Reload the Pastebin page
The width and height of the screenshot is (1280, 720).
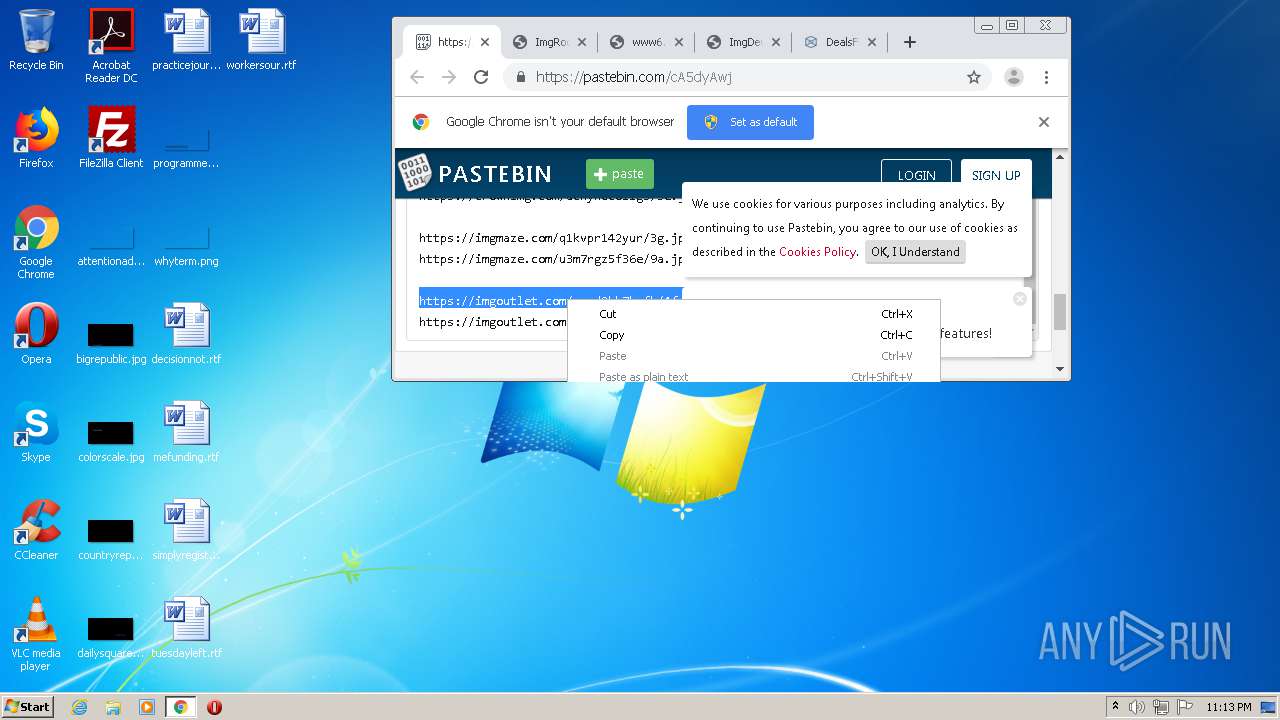481,77
